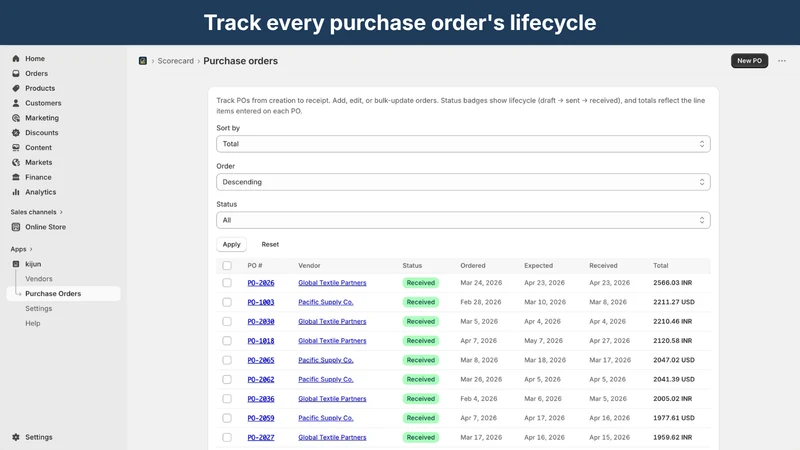Open the Status filter dropdown
This screenshot has height=450, width=800.
pyautogui.click(x=463, y=220)
